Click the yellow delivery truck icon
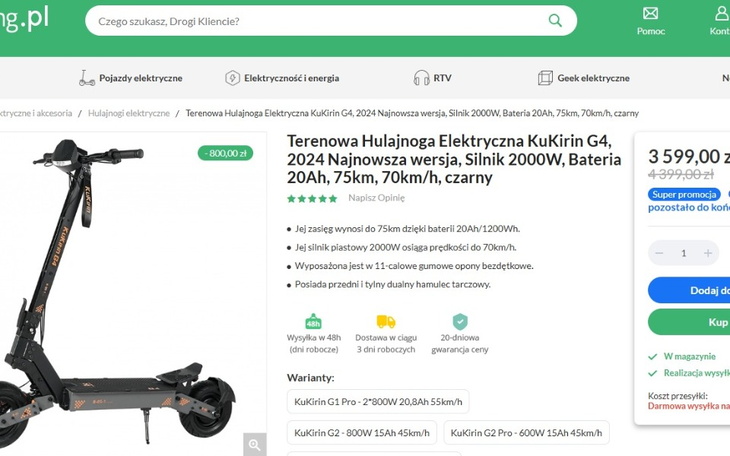The width and height of the screenshot is (730, 456). [x=386, y=321]
